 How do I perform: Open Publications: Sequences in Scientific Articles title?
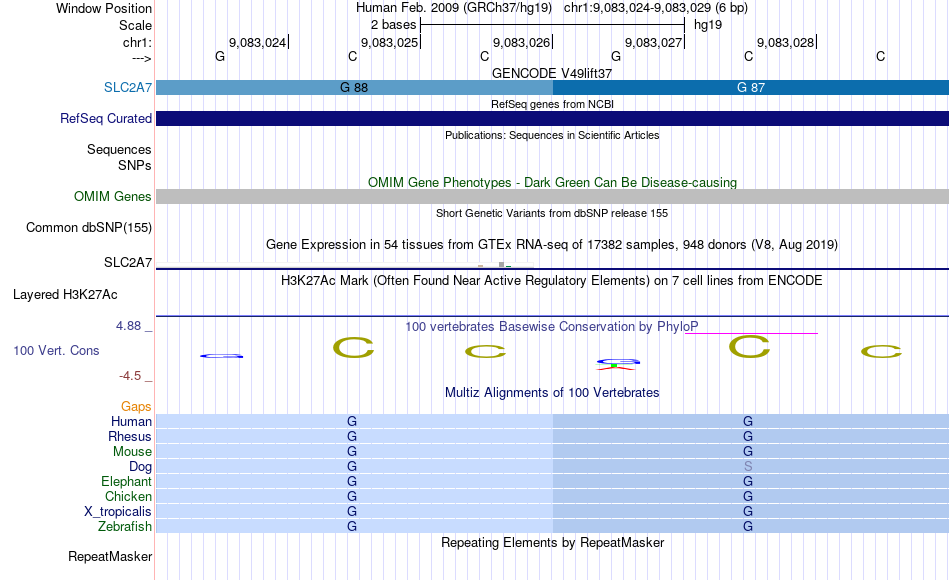point(552,135)
